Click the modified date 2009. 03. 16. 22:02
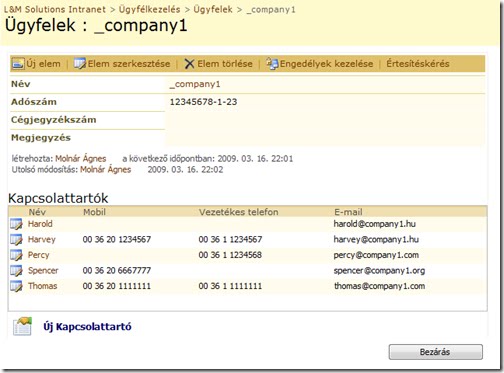This screenshot has width=504, height=373. coord(185,170)
